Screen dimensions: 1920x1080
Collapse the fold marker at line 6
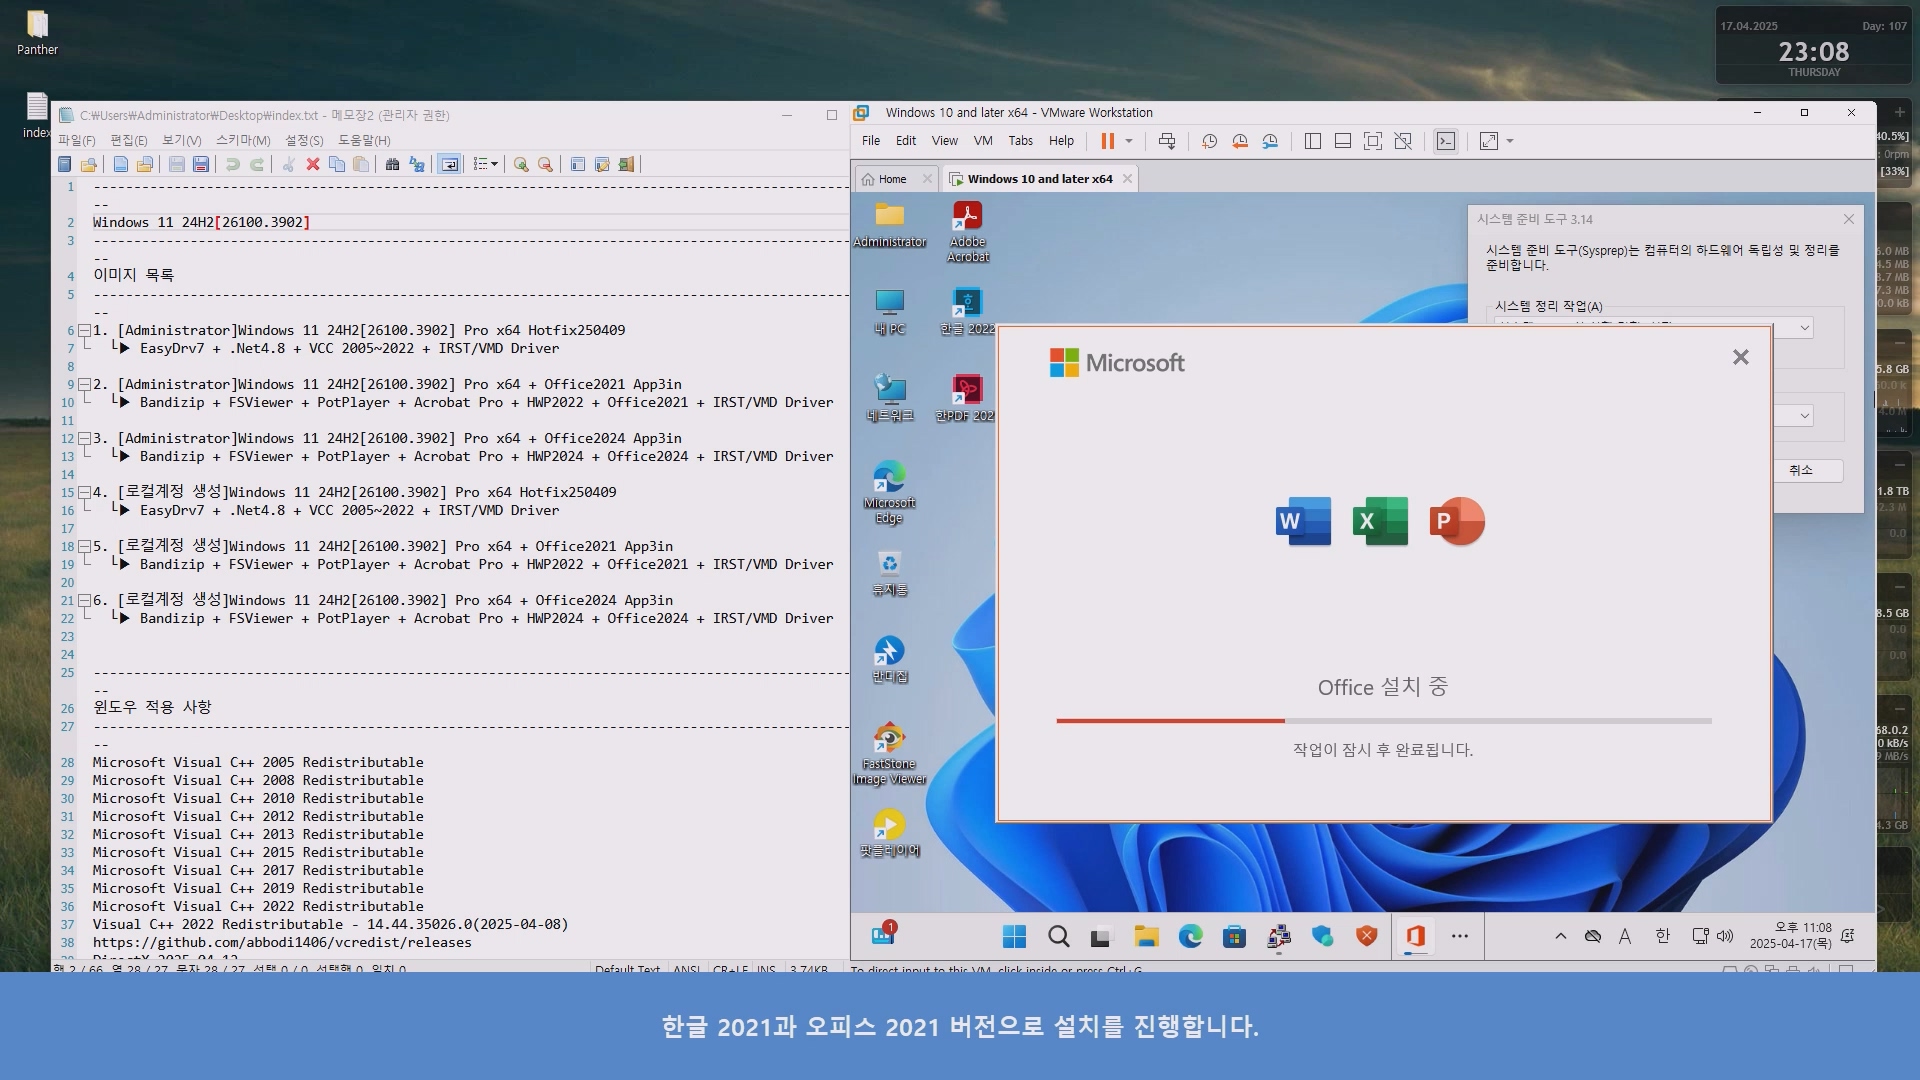(85, 330)
